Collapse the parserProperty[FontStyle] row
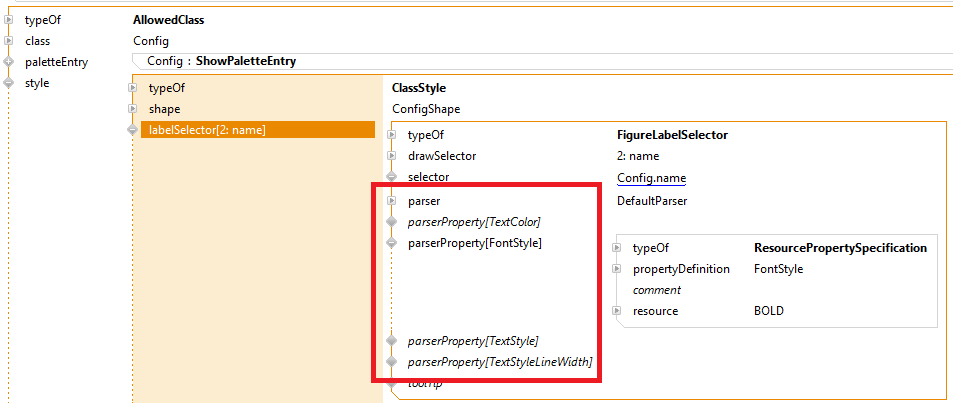 392,243
